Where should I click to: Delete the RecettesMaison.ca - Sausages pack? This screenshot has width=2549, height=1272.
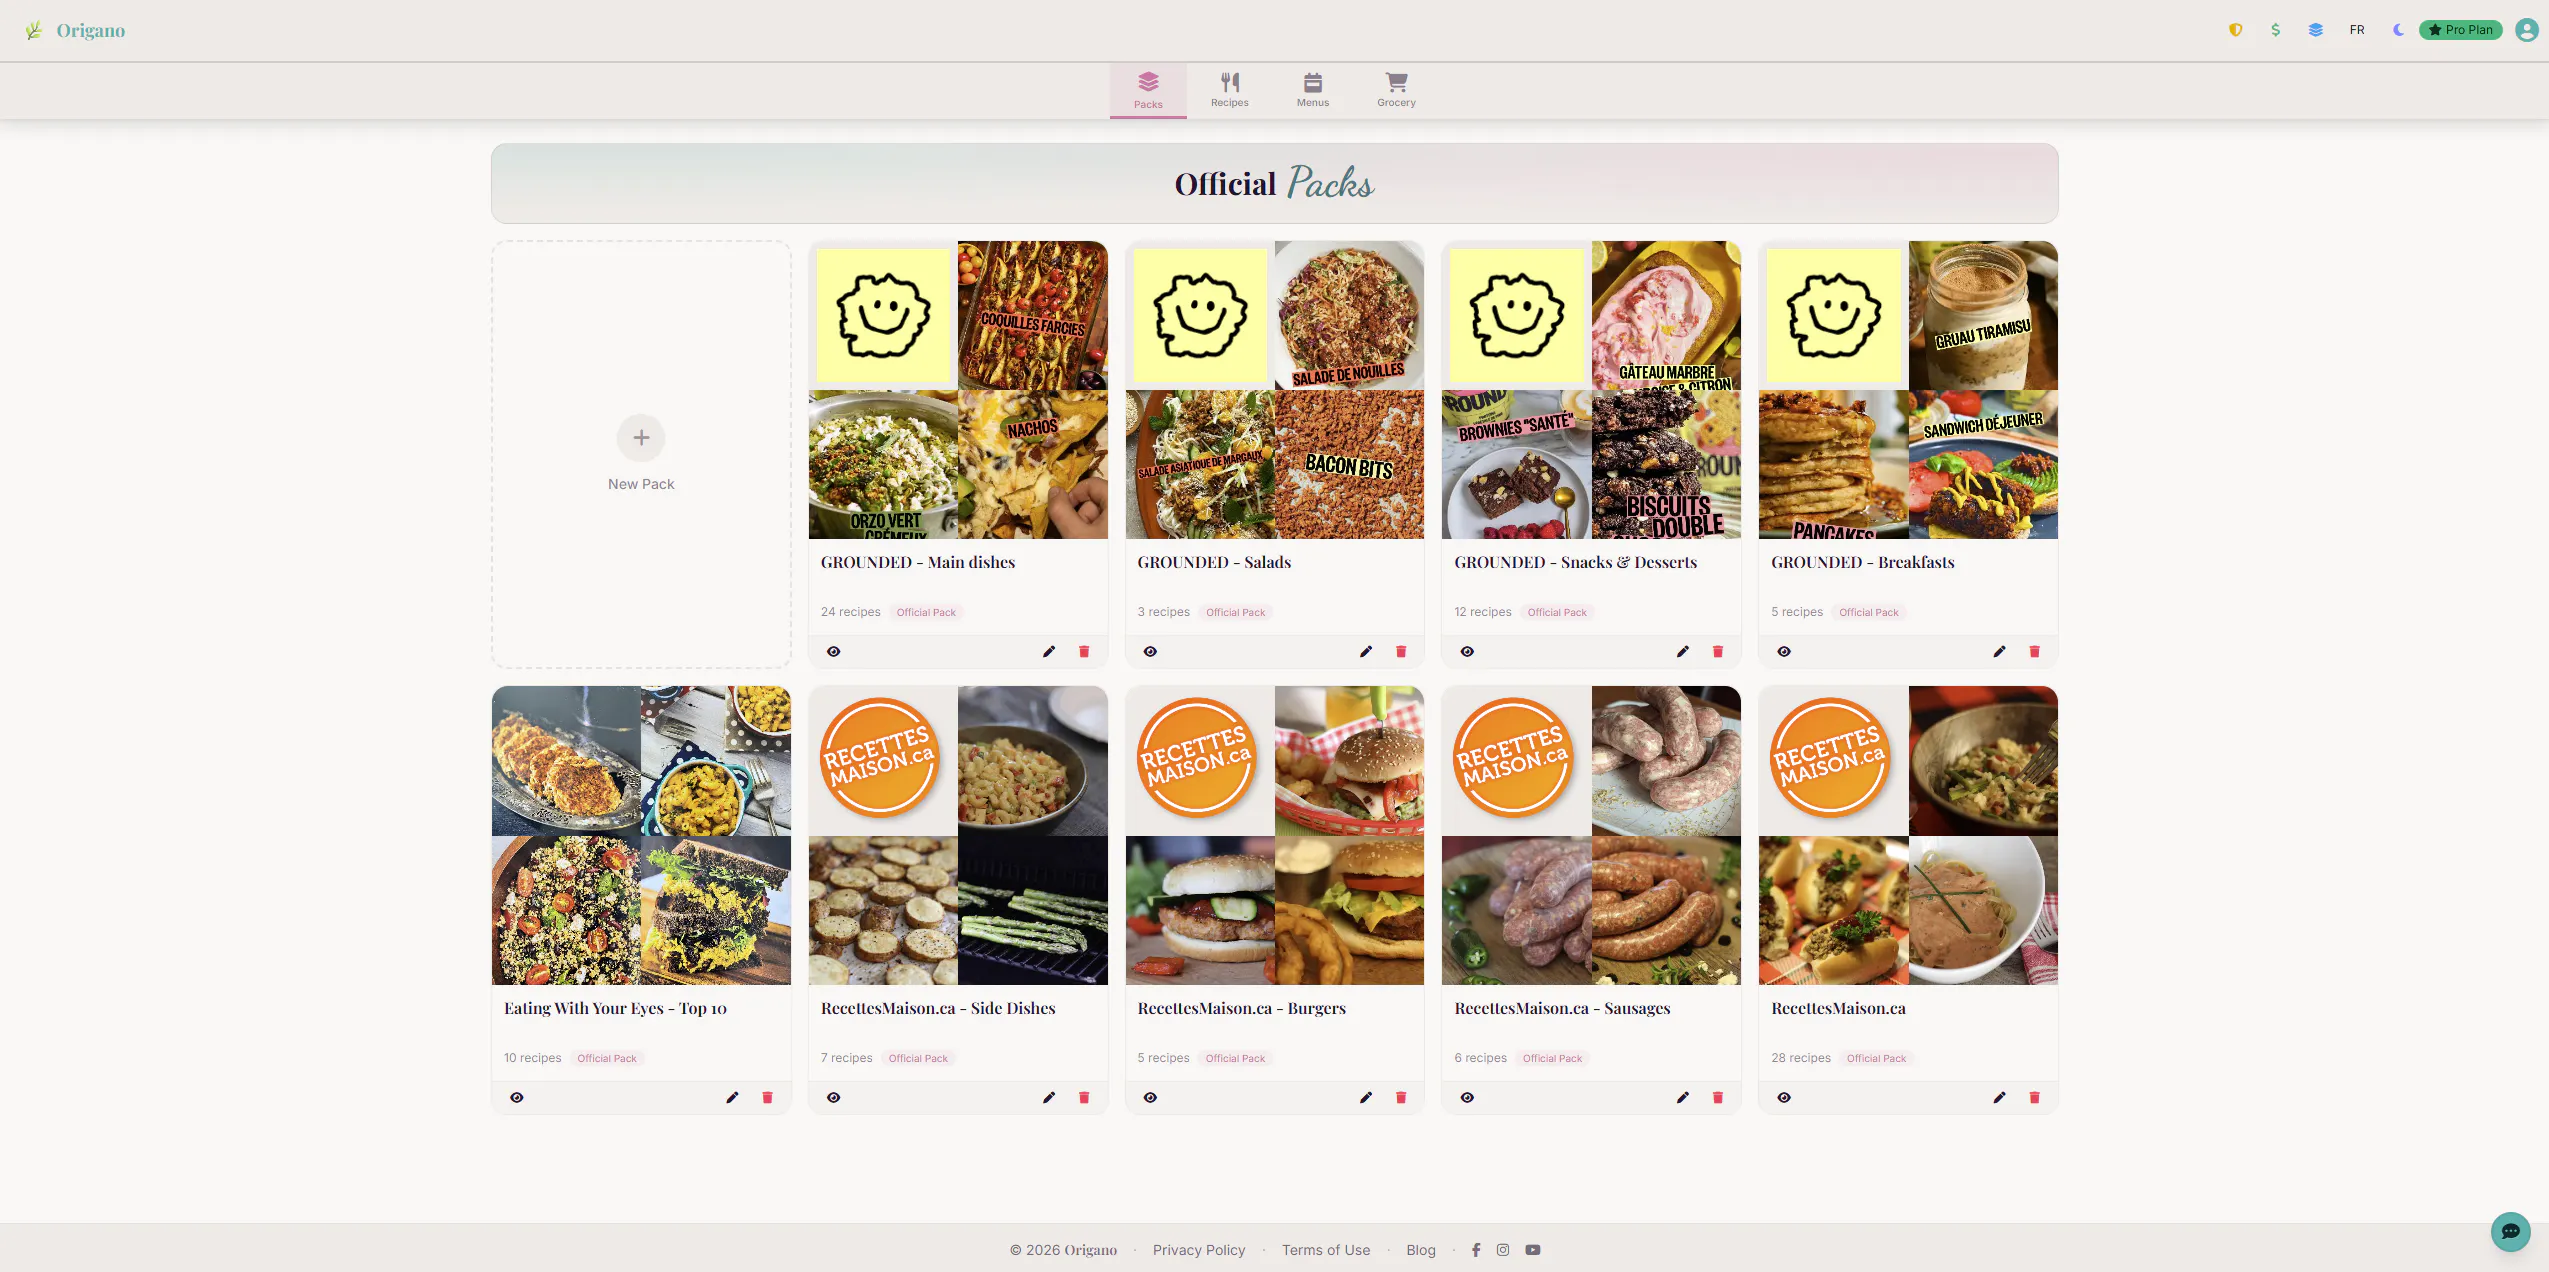click(x=1718, y=1098)
